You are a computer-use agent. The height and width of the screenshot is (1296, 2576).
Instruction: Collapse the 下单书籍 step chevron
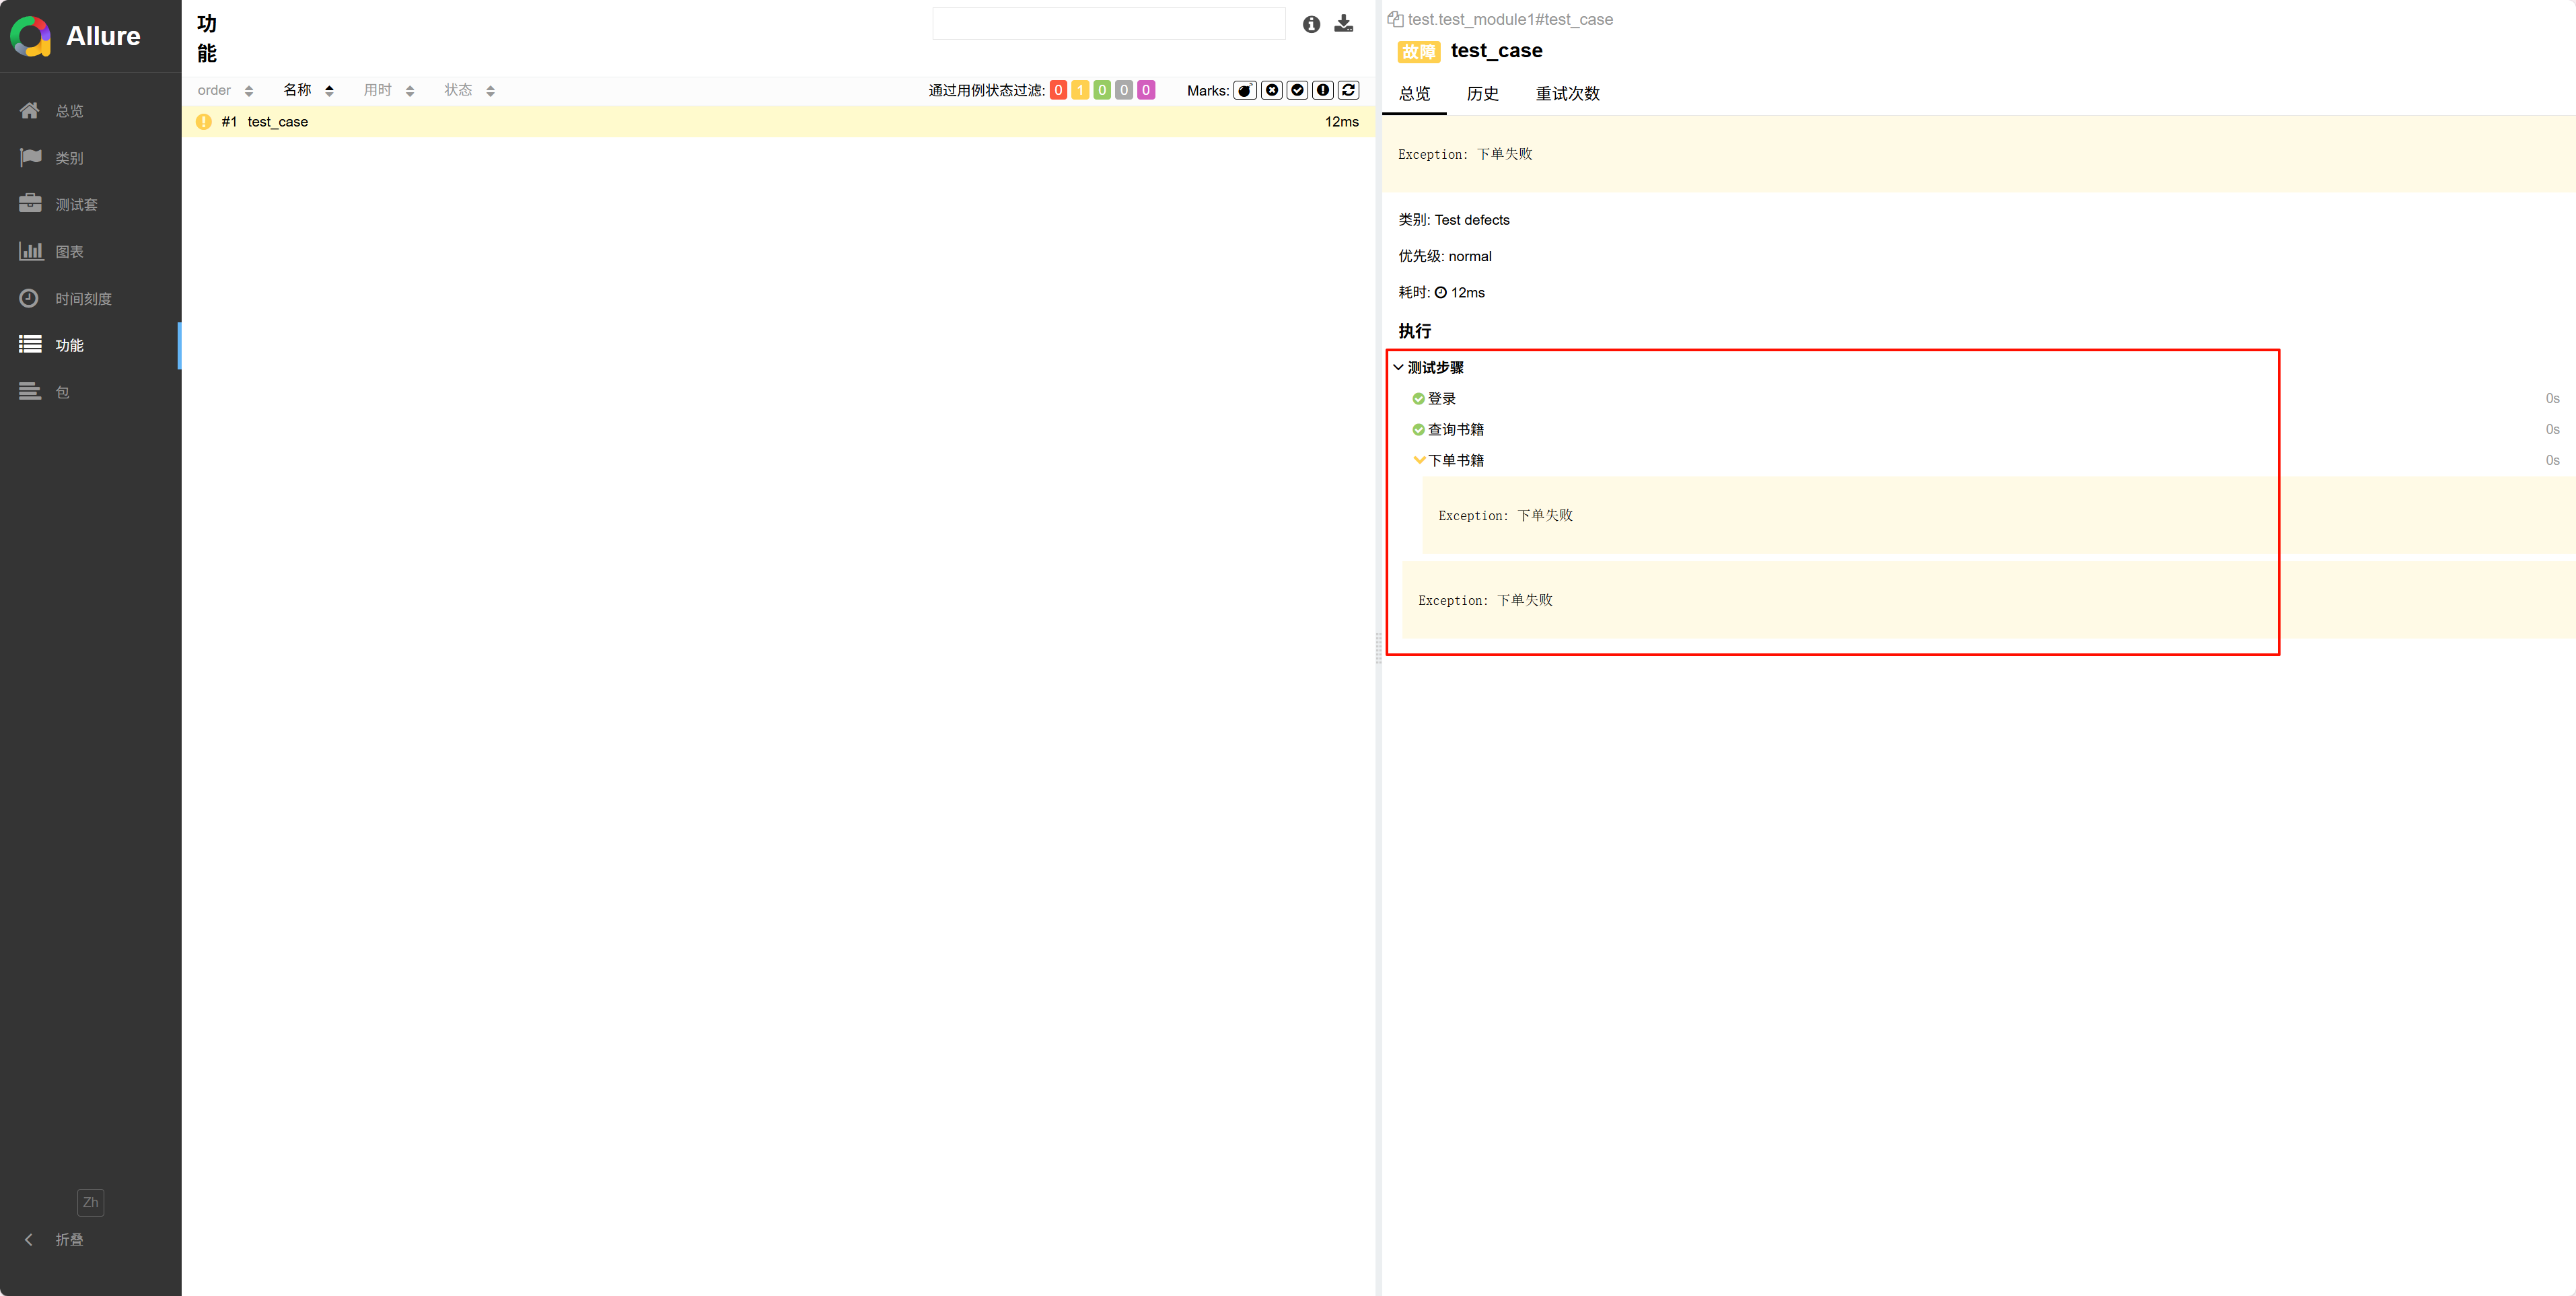point(1419,460)
